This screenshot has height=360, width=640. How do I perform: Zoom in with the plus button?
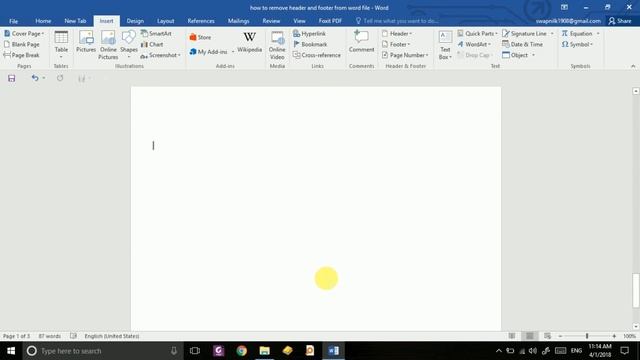pyautogui.click(x=614, y=336)
